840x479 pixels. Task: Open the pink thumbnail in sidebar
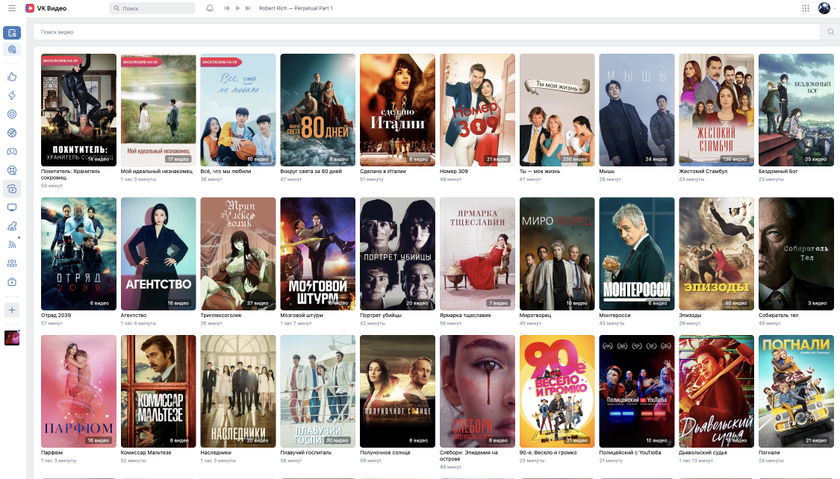pyautogui.click(x=12, y=338)
